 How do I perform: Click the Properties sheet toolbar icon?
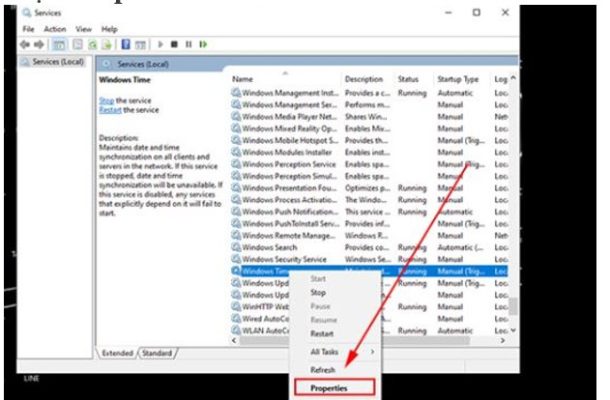78,45
